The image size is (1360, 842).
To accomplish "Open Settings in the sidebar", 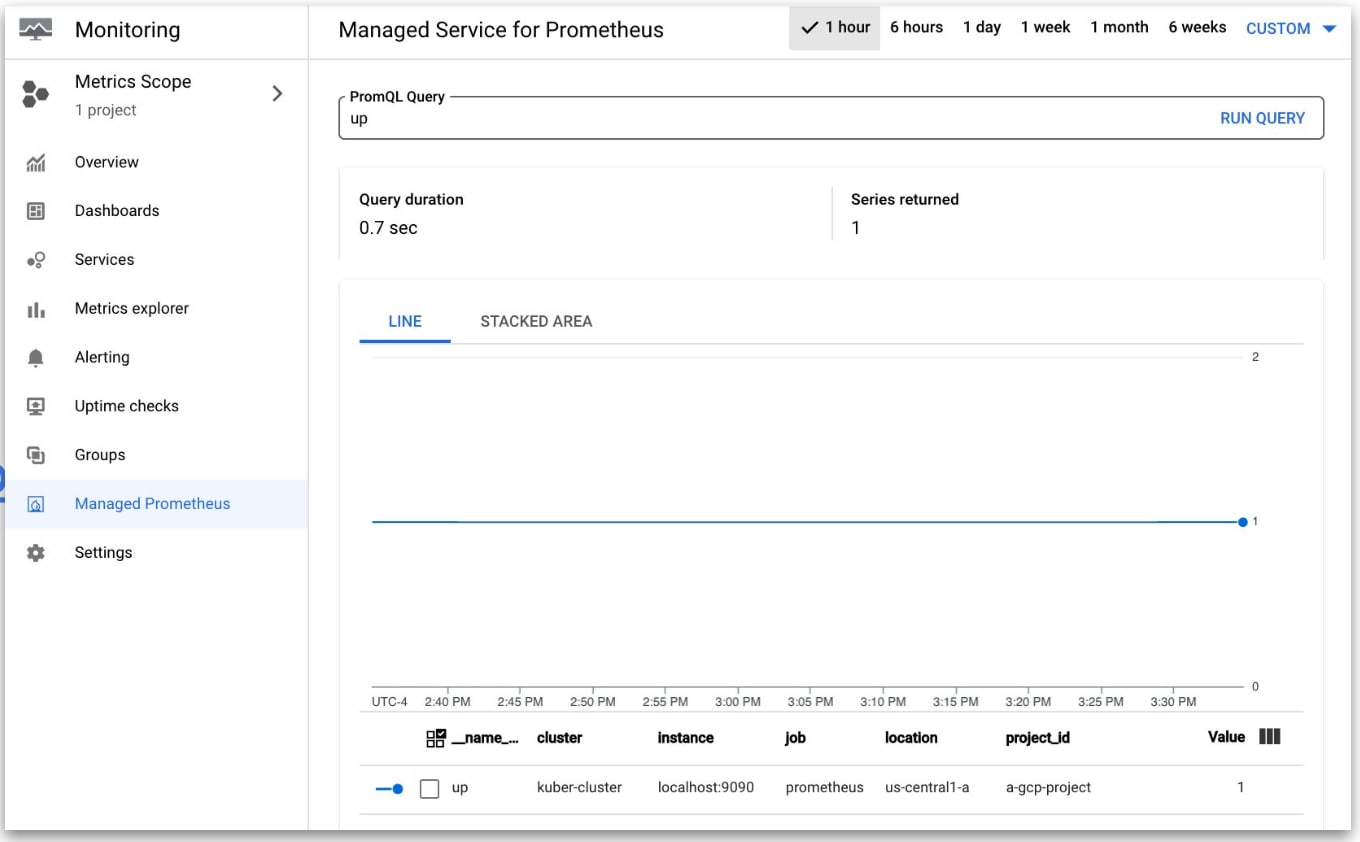I will 103,553.
